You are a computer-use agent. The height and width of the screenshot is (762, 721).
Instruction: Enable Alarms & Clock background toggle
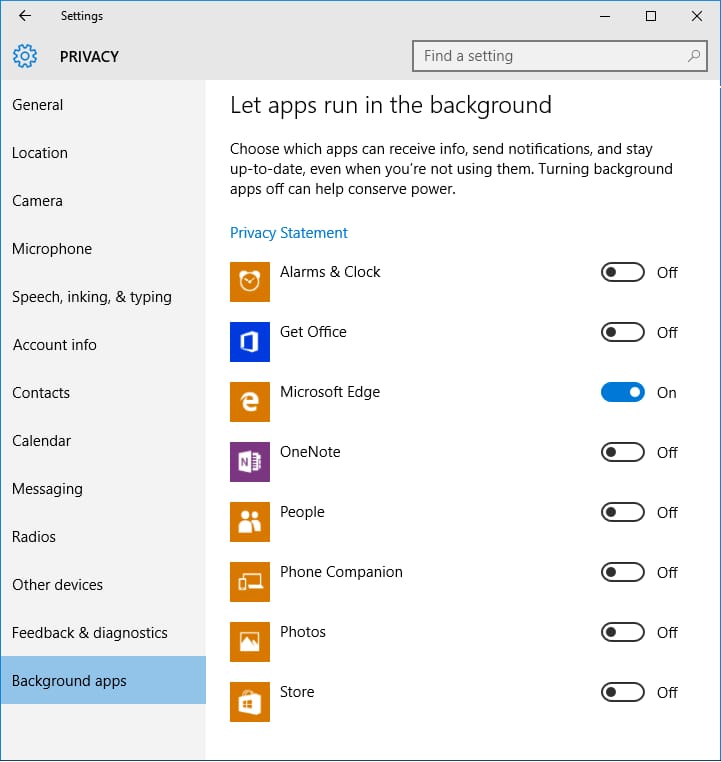coord(622,272)
